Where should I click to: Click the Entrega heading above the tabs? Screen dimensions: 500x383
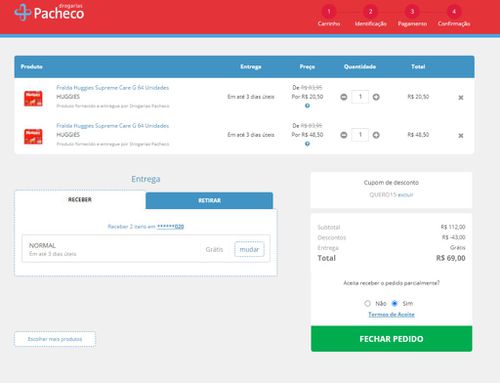coord(146,179)
